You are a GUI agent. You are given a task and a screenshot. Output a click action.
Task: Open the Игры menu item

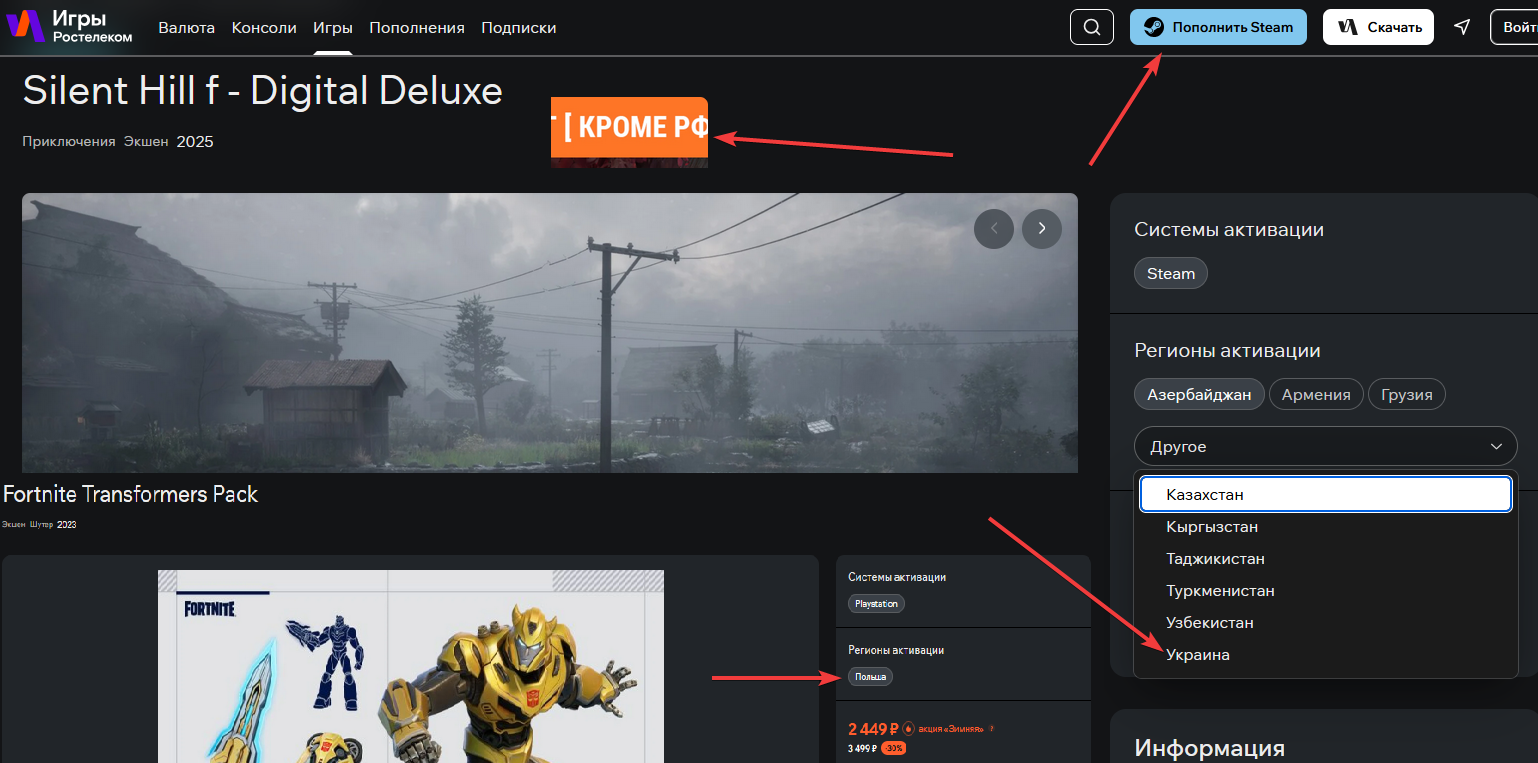click(333, 28)
